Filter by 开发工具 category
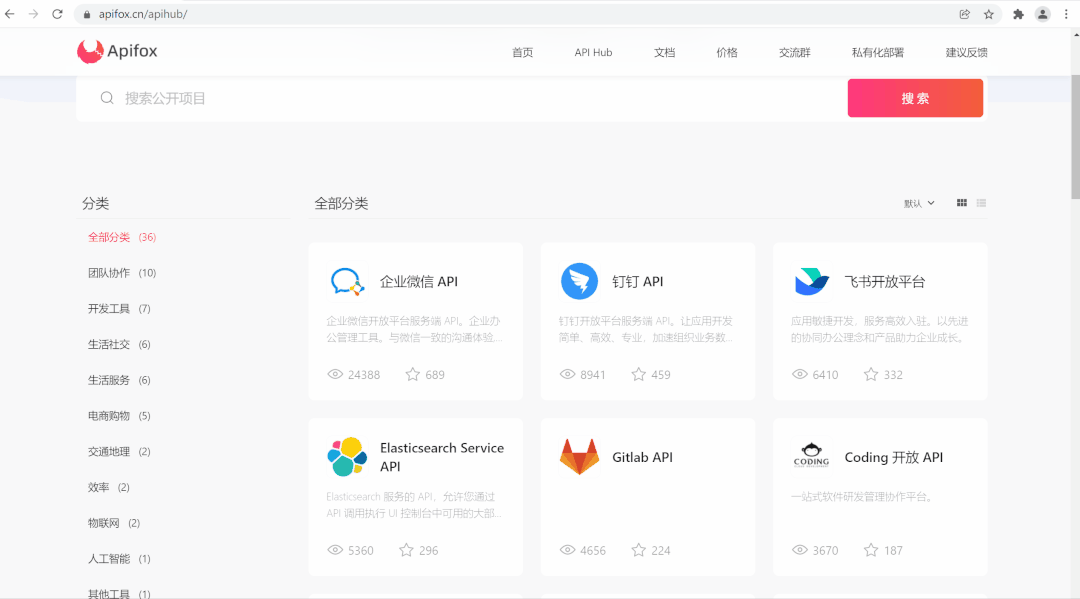Screen dimensions: 1080x599 (x=119, y=308)
